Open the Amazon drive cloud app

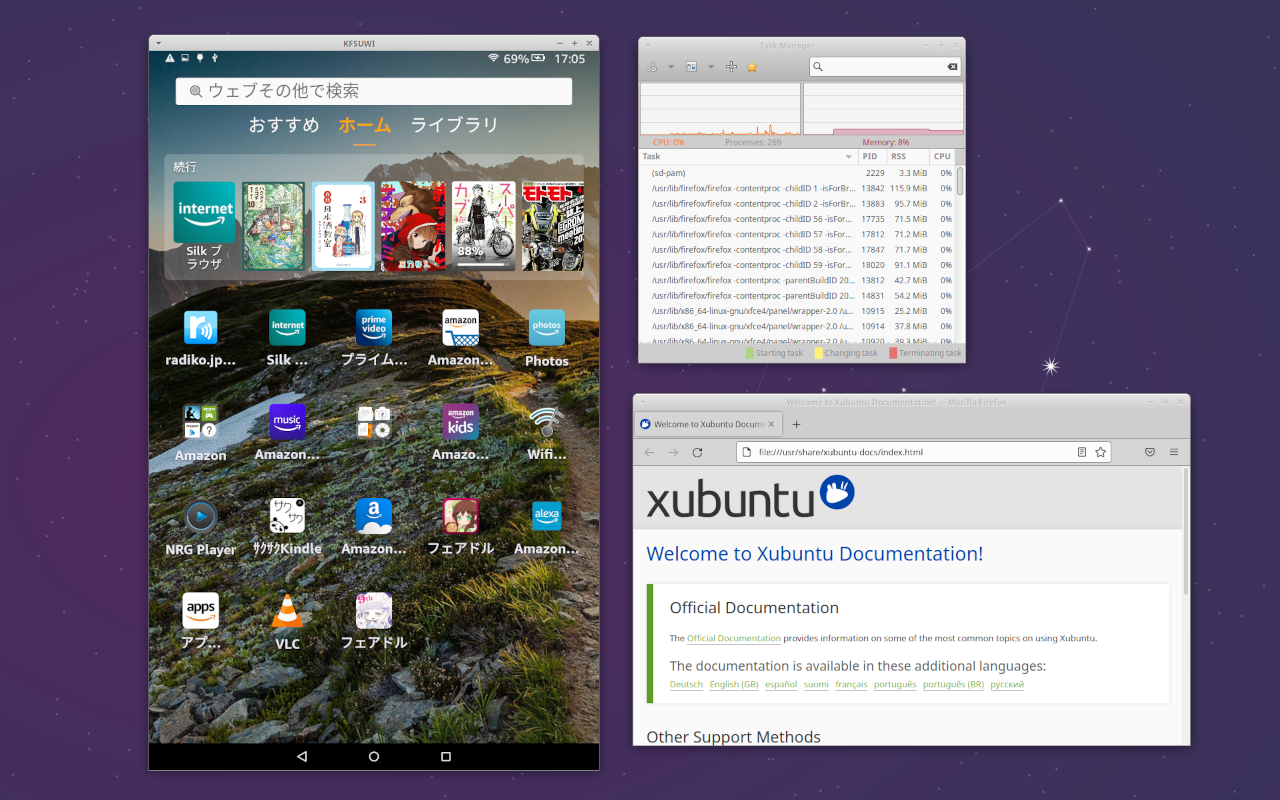(374, 516)
